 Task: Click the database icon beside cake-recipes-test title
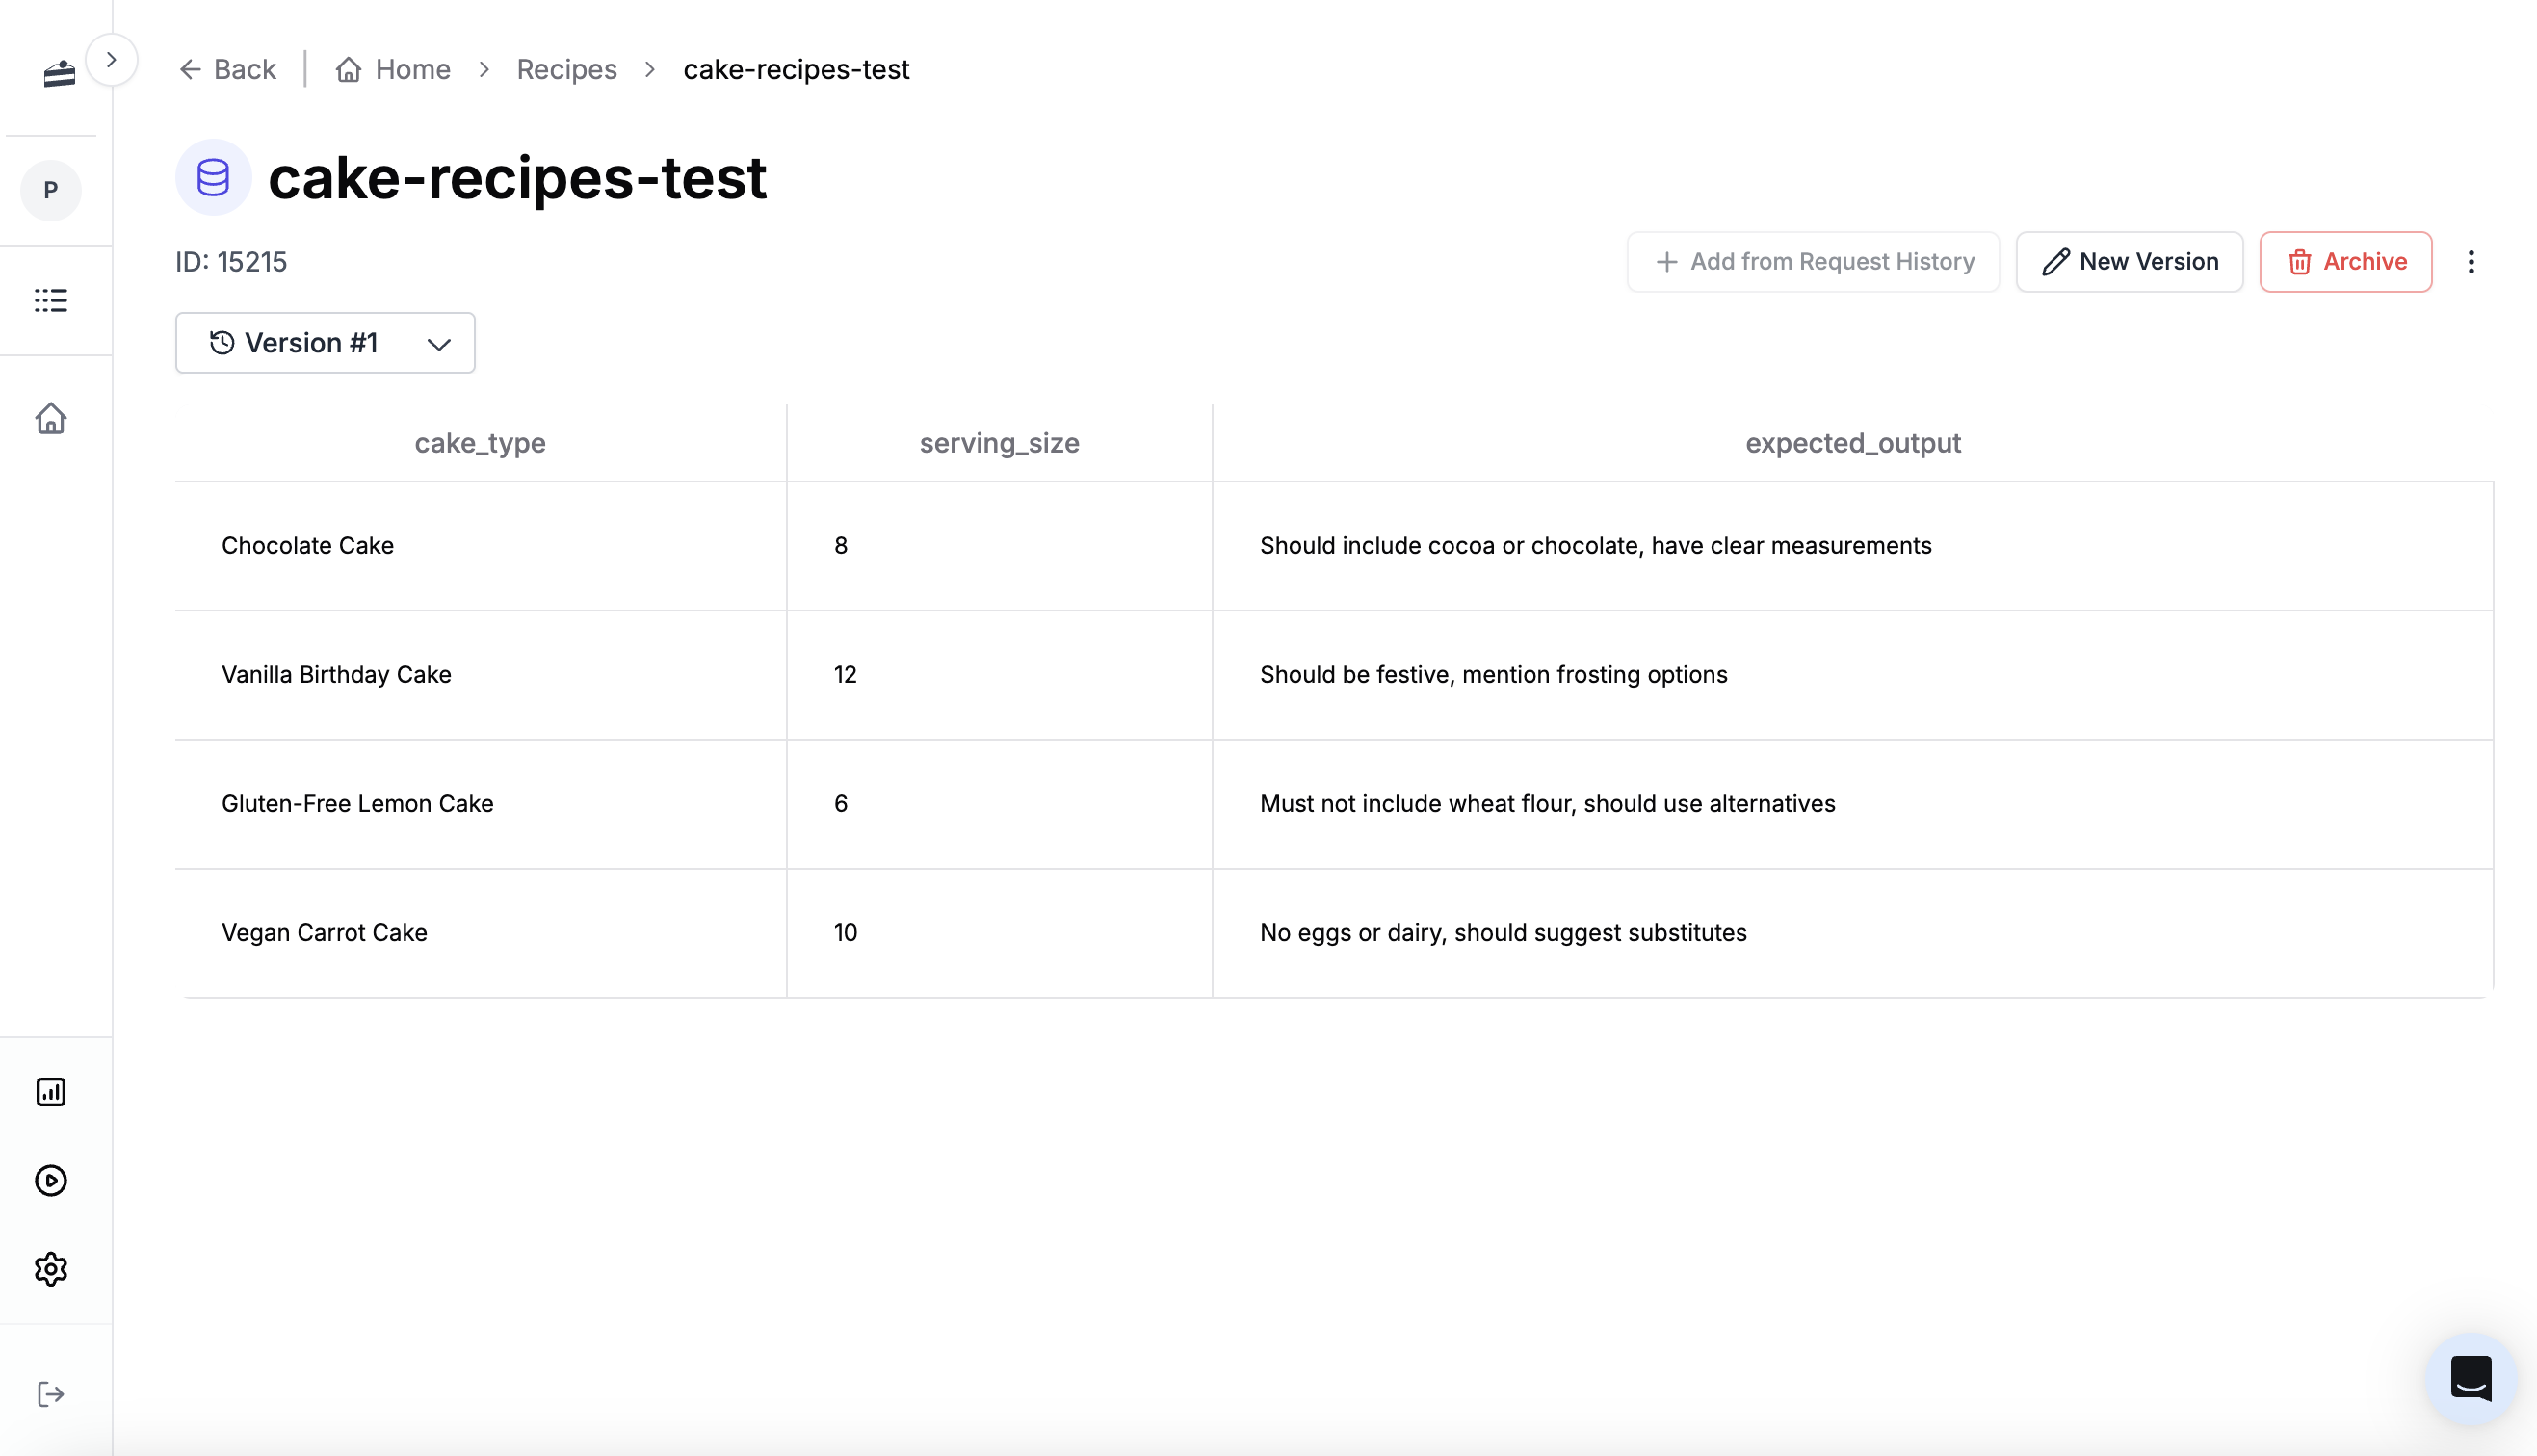(212, 177)
